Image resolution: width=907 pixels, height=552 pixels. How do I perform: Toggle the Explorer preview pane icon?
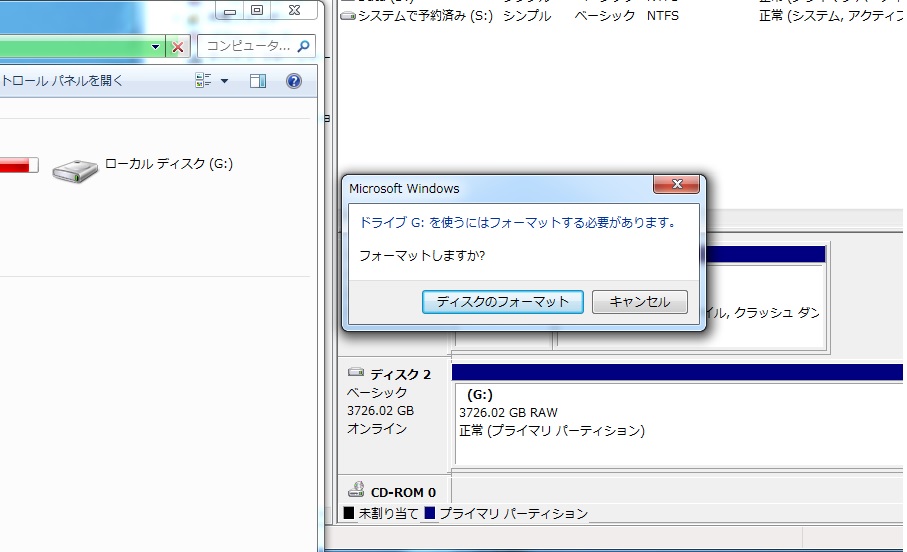(258, 81)
